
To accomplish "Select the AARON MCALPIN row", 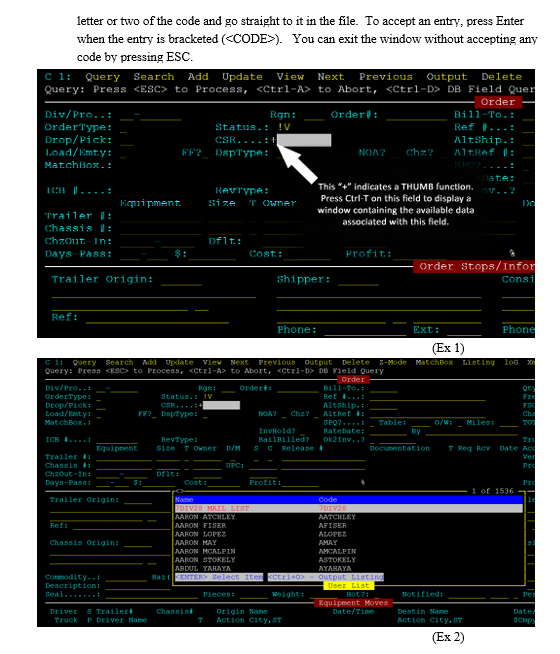I will click(x=348, y=551).
